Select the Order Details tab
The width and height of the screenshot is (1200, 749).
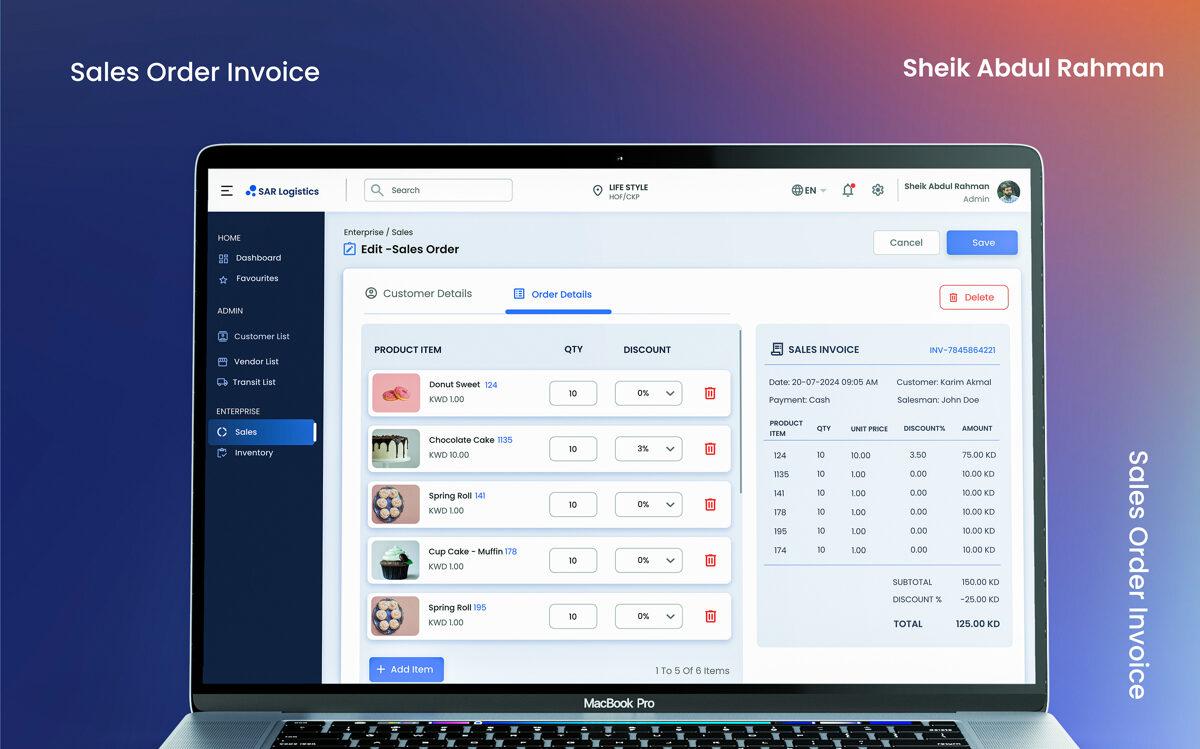pos(552,295)
